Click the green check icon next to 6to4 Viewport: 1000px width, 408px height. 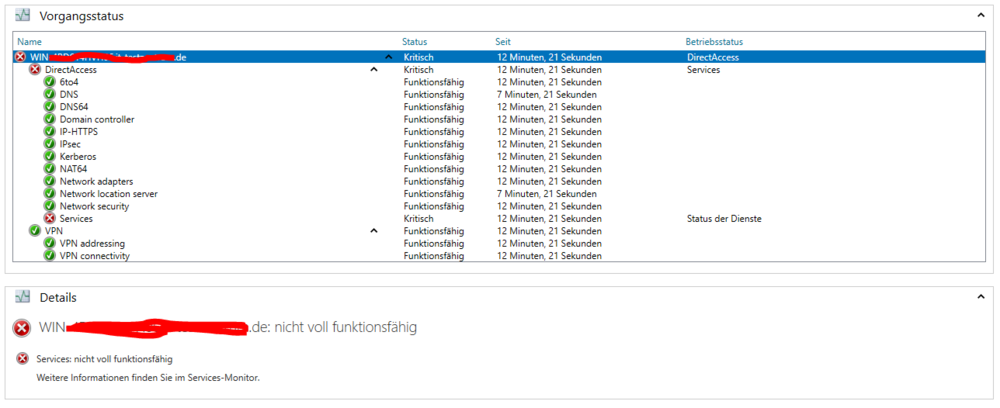[x=50, y=82]
